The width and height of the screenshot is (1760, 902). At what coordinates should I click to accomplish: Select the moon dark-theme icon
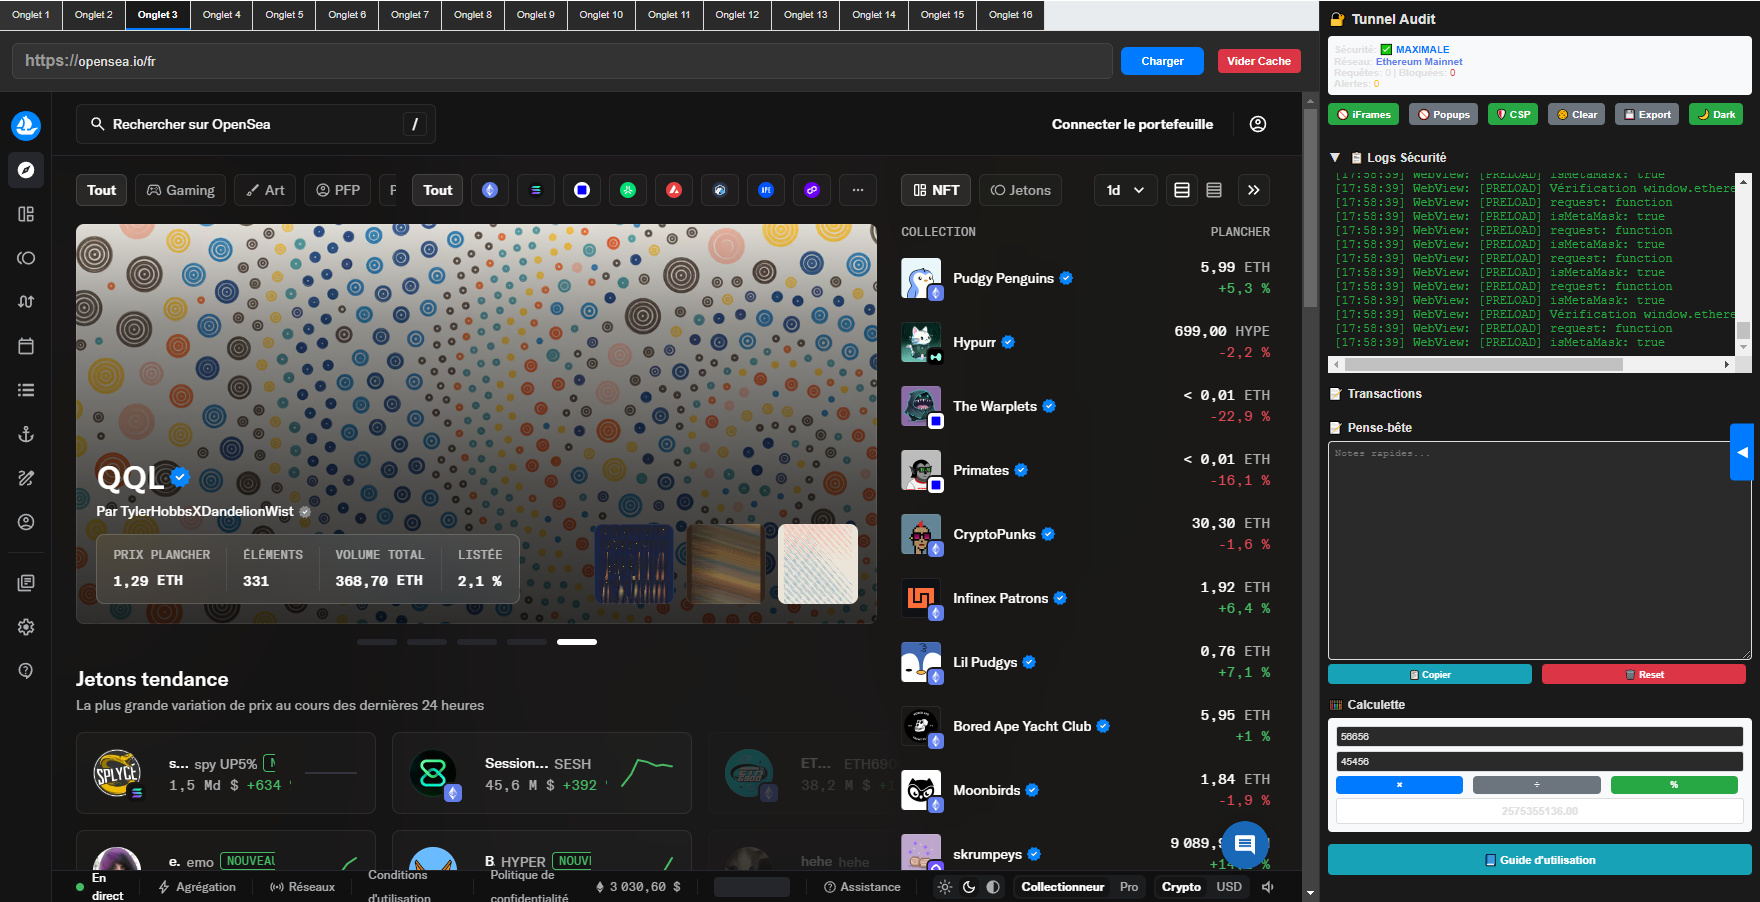click(x=967, y=887)
